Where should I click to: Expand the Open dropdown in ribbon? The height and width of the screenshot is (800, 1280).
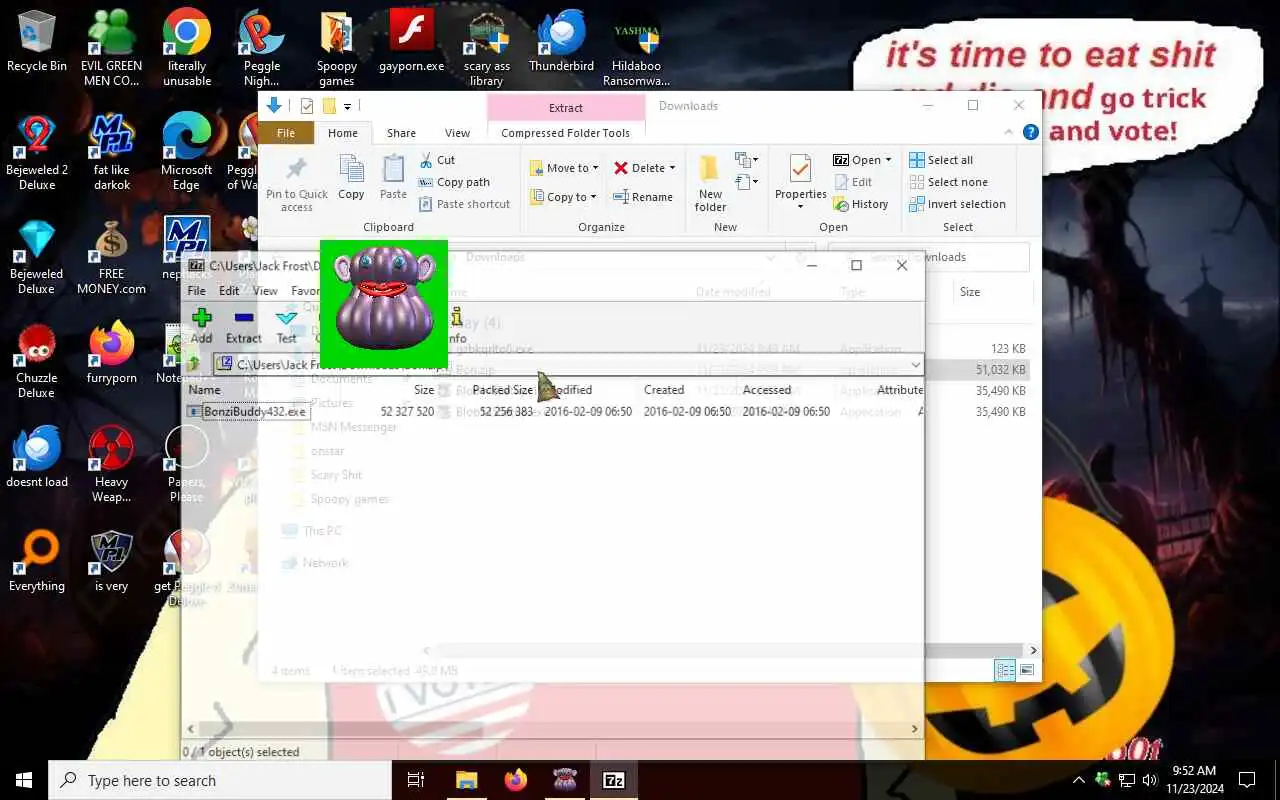(888, 160)
